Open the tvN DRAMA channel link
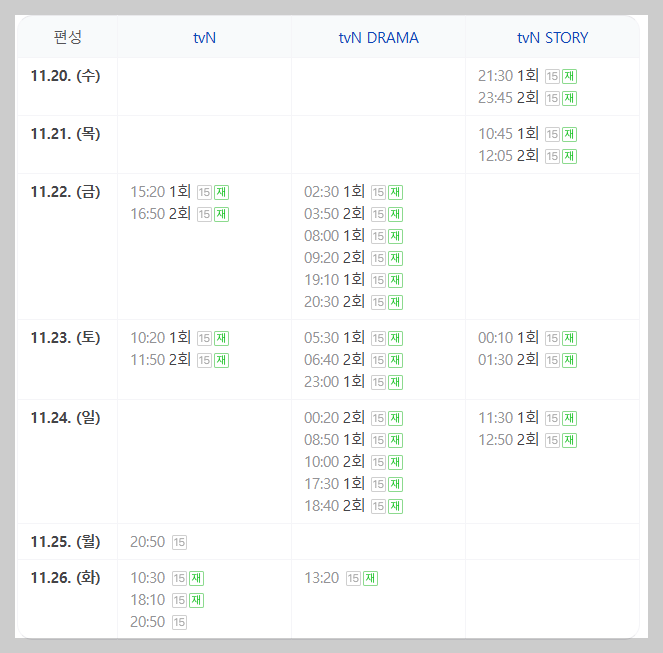This screenshot has width=663, height=653. tap(378, 38)
